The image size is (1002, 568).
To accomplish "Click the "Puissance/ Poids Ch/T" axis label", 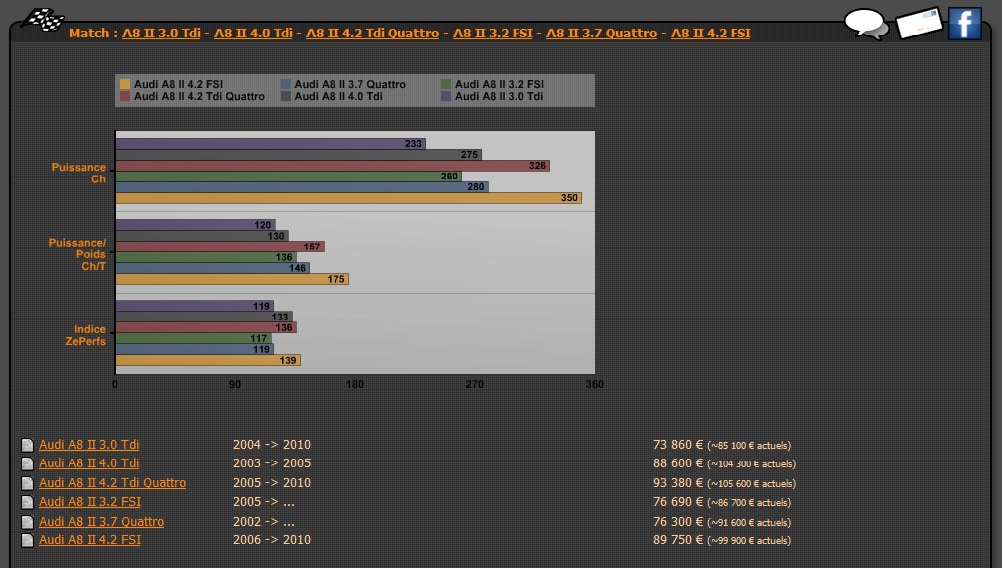I will 77,255.
